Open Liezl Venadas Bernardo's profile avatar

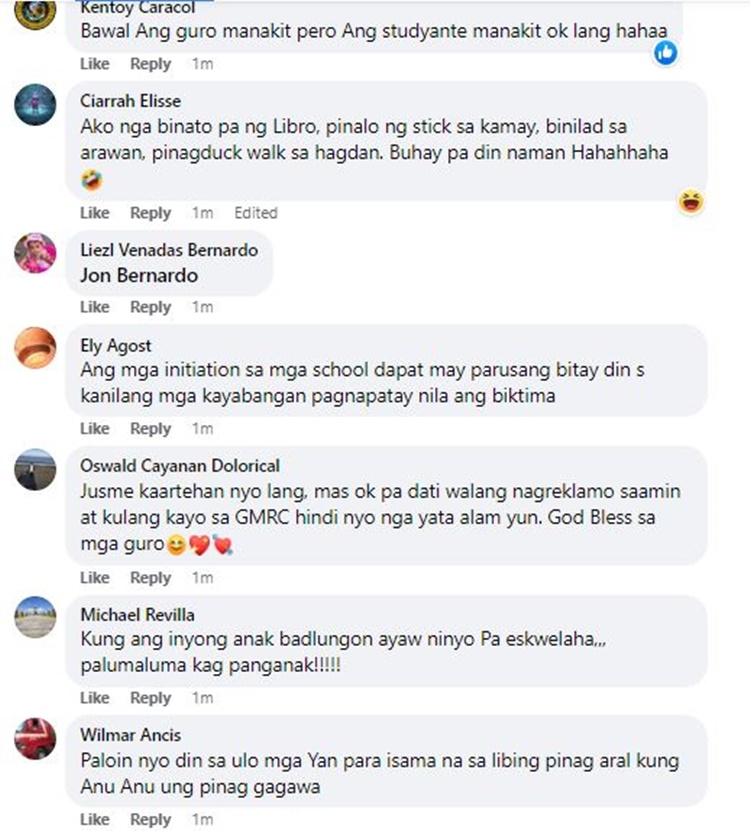coord(35,253)
